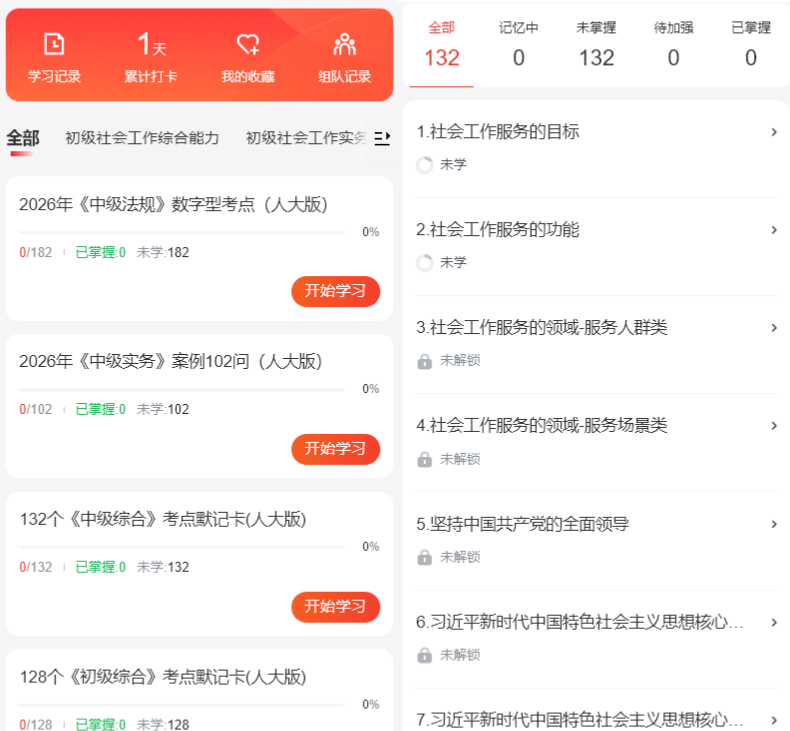Screen dimensions: 790x731
Task: Click the lock icon under 坚持中国共产党的全面领导
Action: point(424,557)
